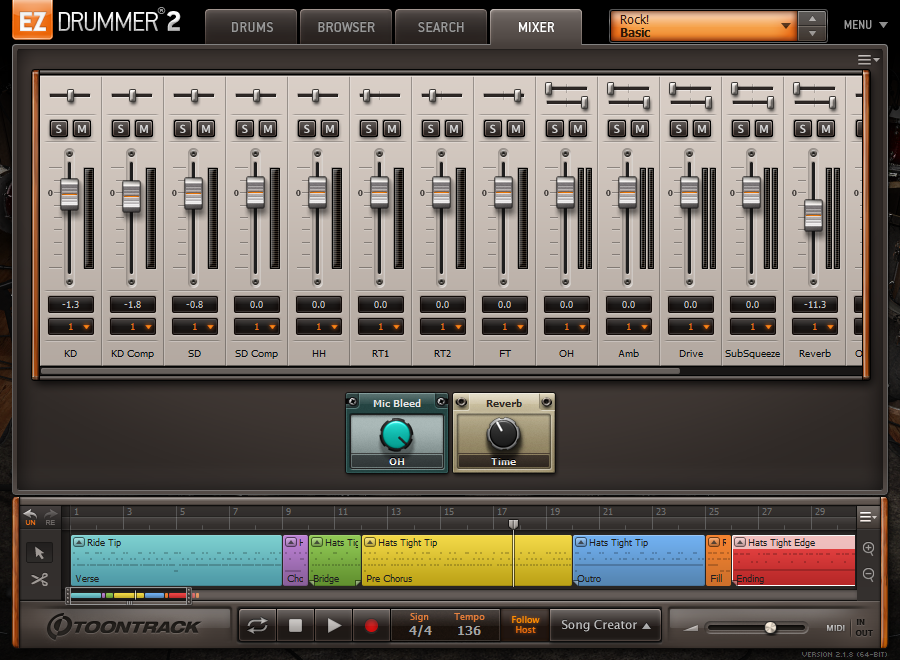
Task: Click the EZ logo icon
Action: coord(33,20)
